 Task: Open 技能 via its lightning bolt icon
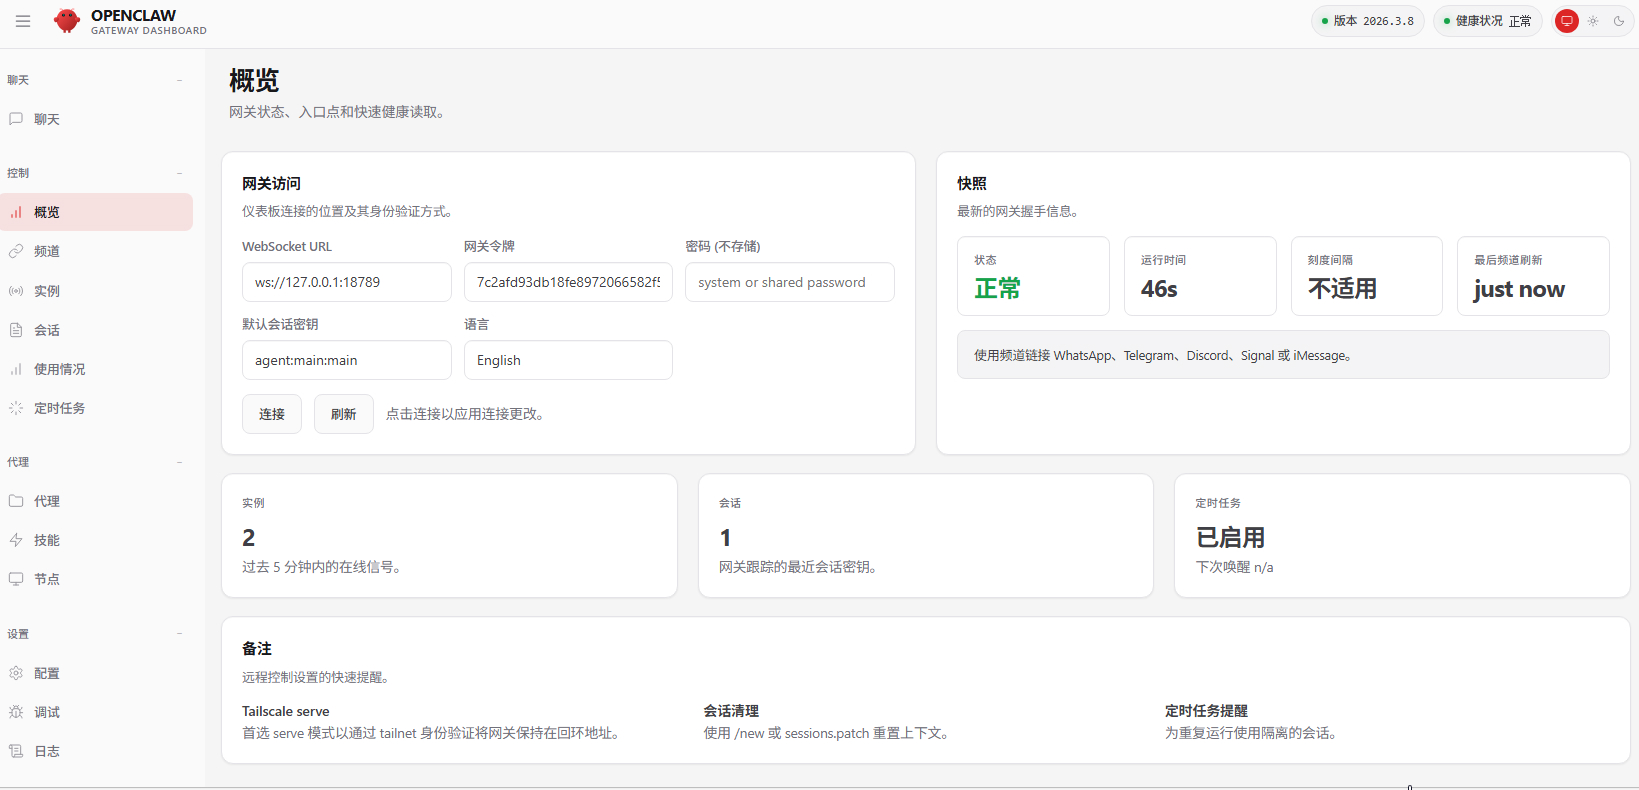(x=16, y=540)
